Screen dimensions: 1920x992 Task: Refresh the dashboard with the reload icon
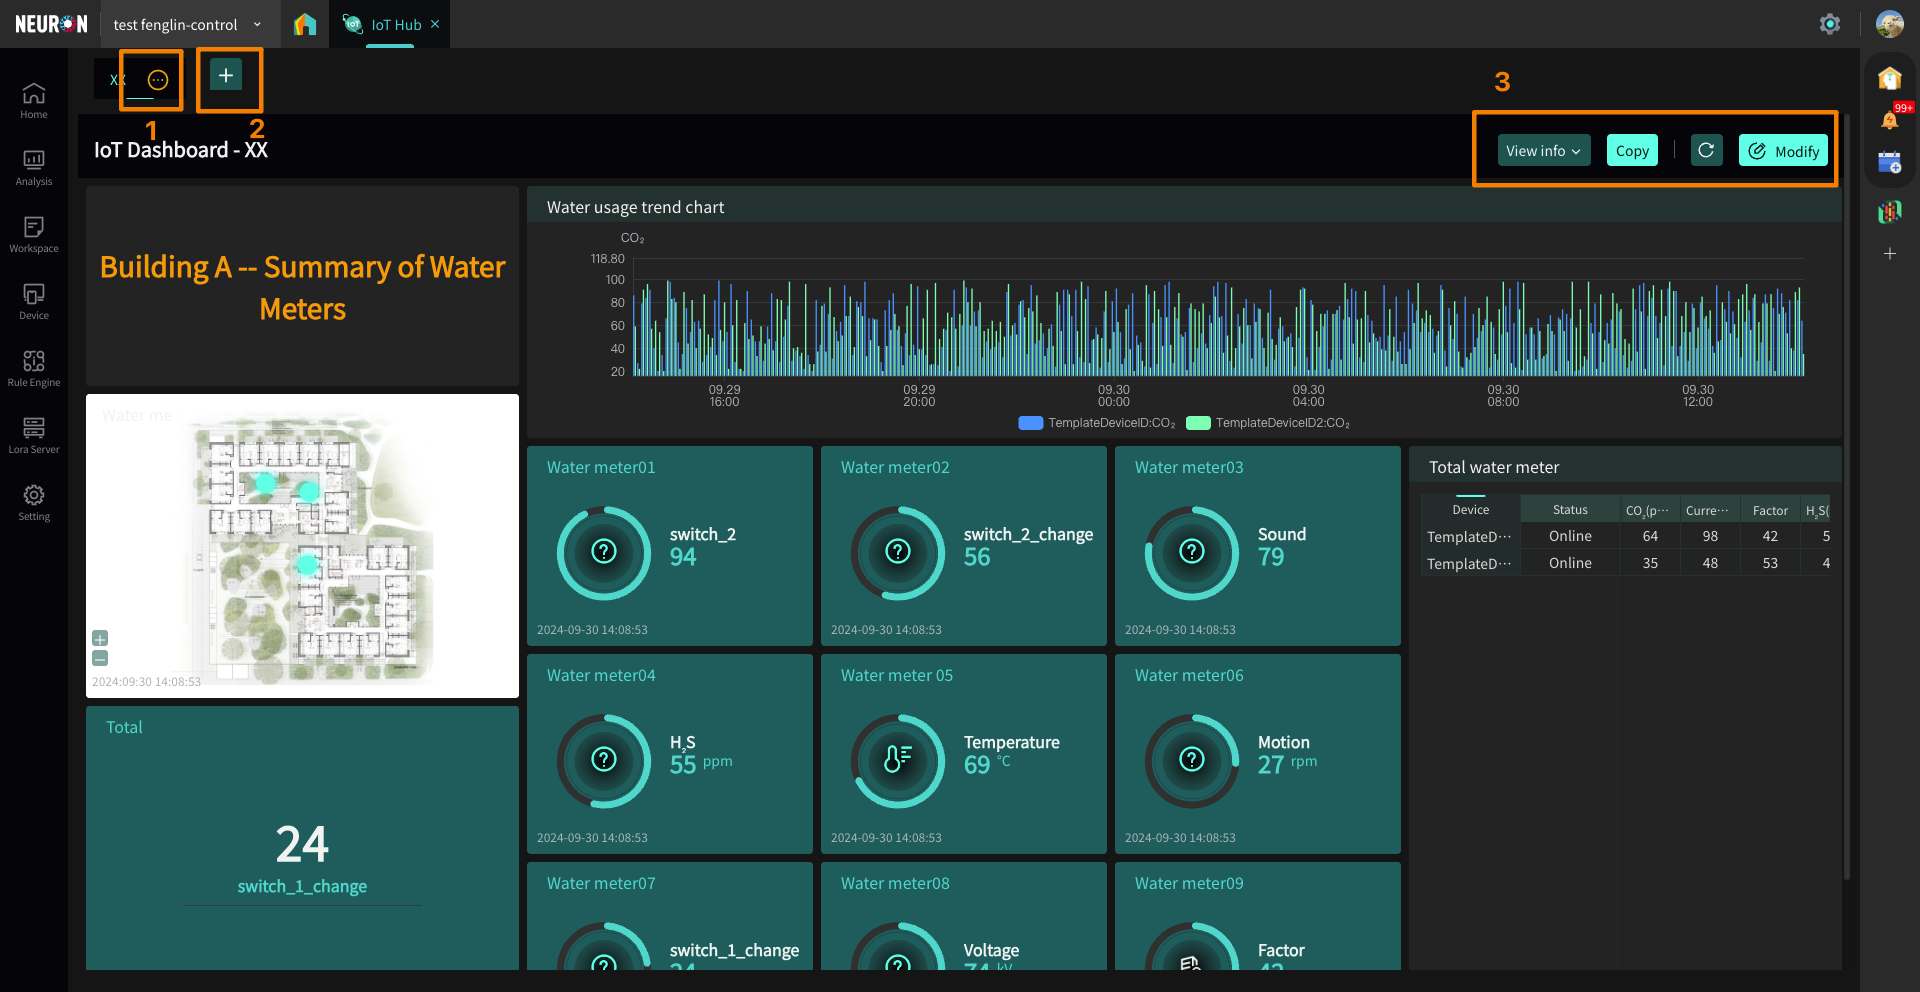[x=1707, y=150]
